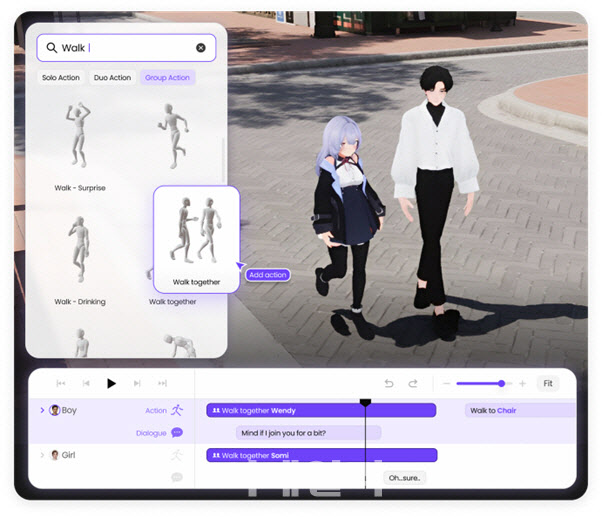Zoom out the timeline with minus
This screenshot has width=602, height=517.
point(446,383)
